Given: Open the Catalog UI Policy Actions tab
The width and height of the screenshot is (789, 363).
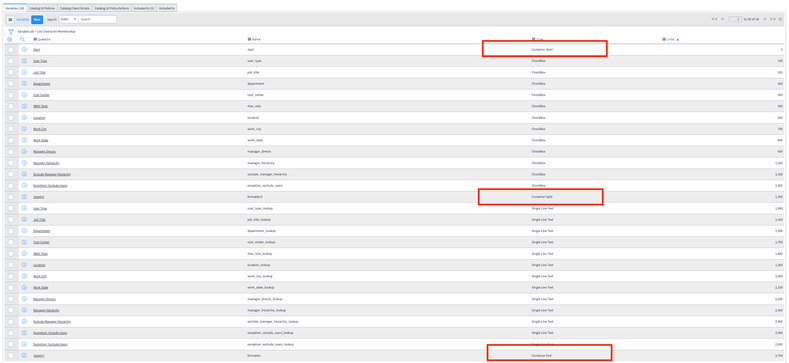Looking at the screenshot, I should 112,9.
